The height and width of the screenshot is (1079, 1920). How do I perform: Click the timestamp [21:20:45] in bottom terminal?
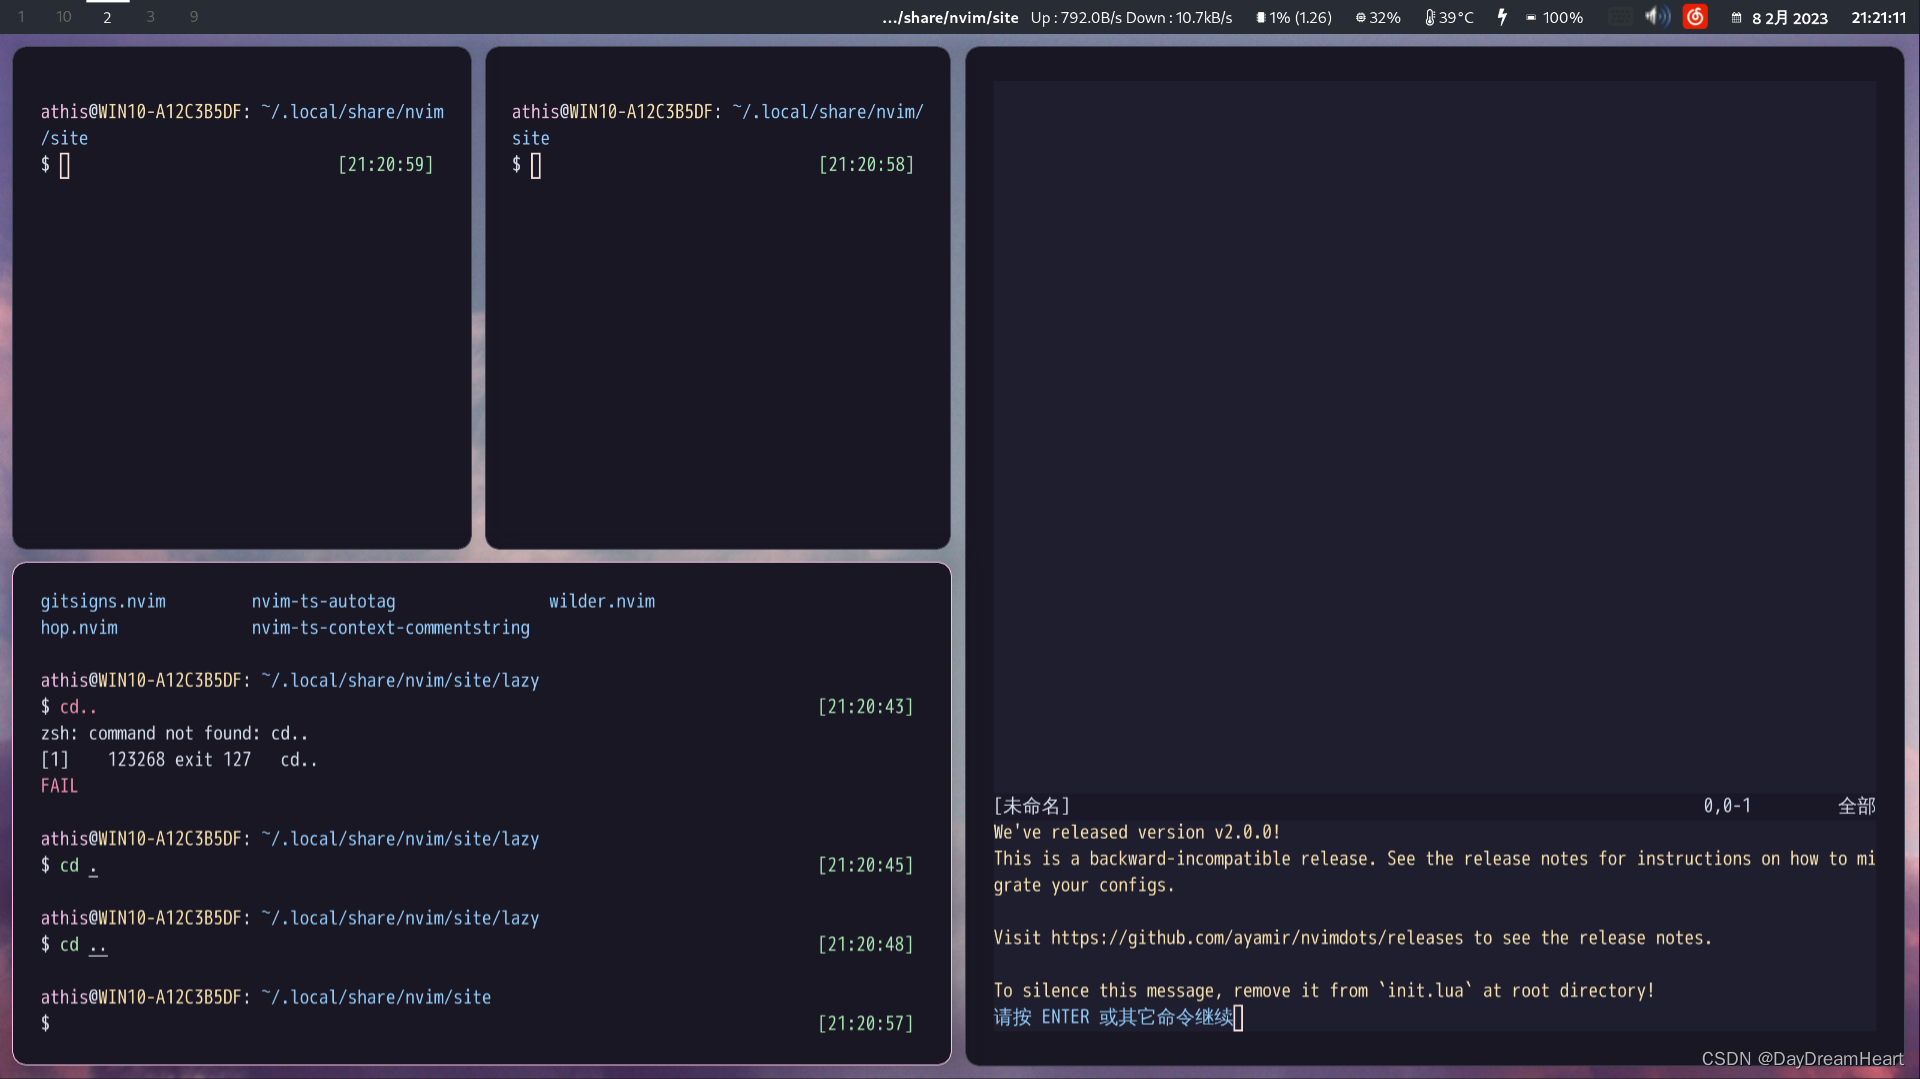[866, 865]
